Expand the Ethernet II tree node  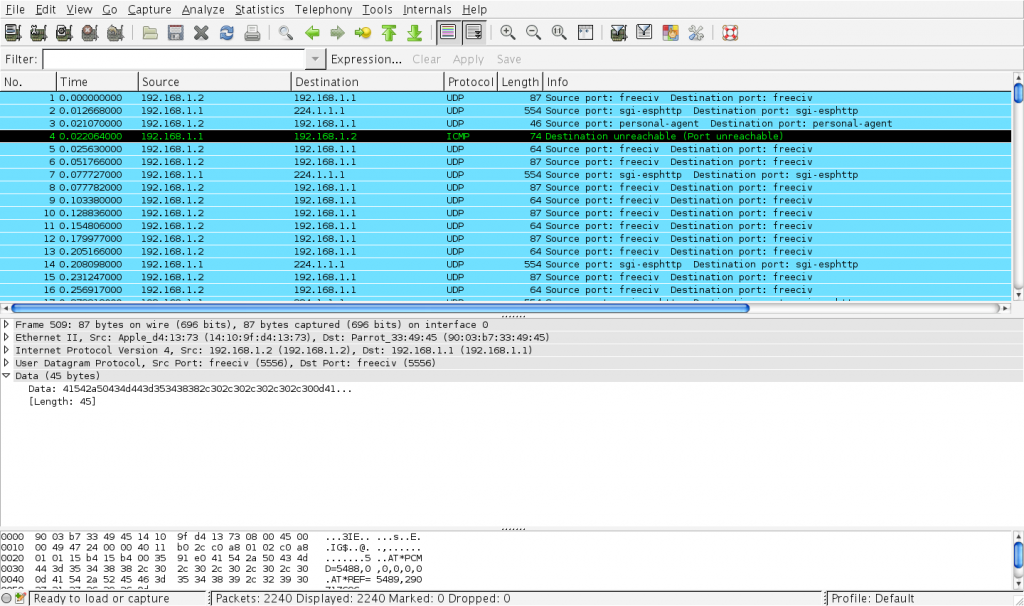coord(6,338)
